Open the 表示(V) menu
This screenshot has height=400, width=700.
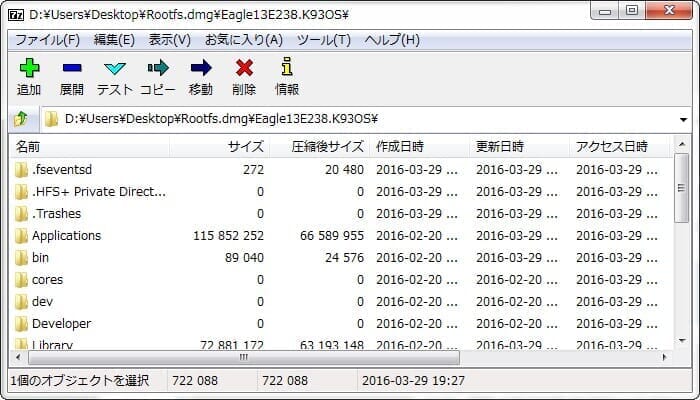(x=170, y=40)
